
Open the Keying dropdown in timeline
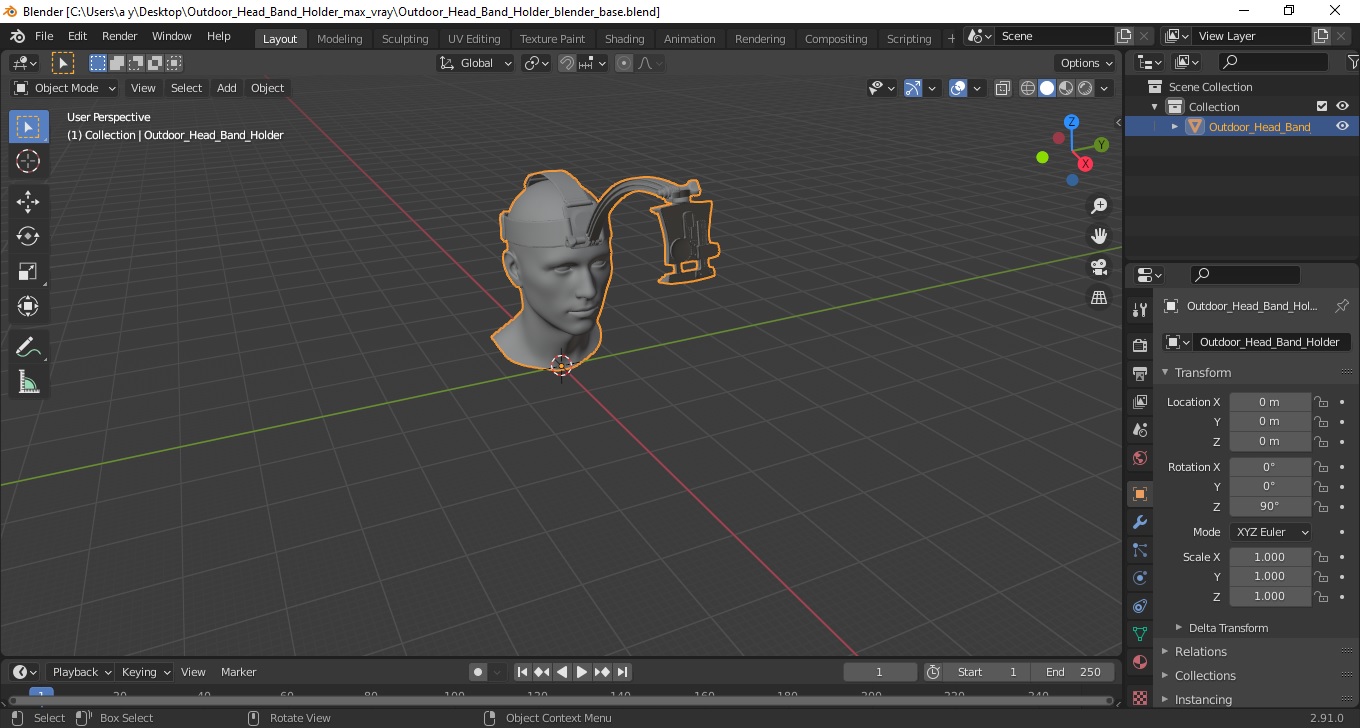(145, 672)
